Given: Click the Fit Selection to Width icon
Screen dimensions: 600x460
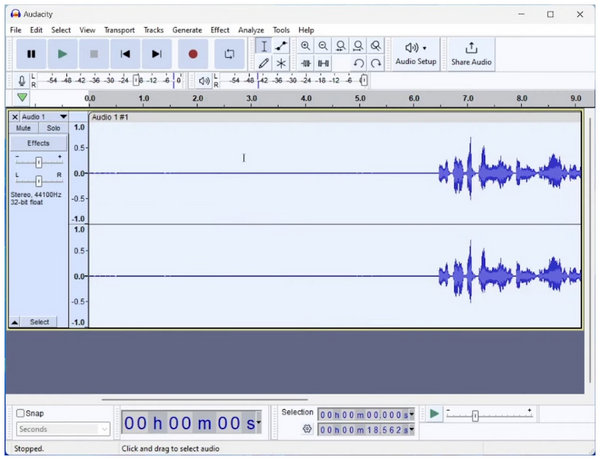Looking at the screenshot, I should 341,46.
